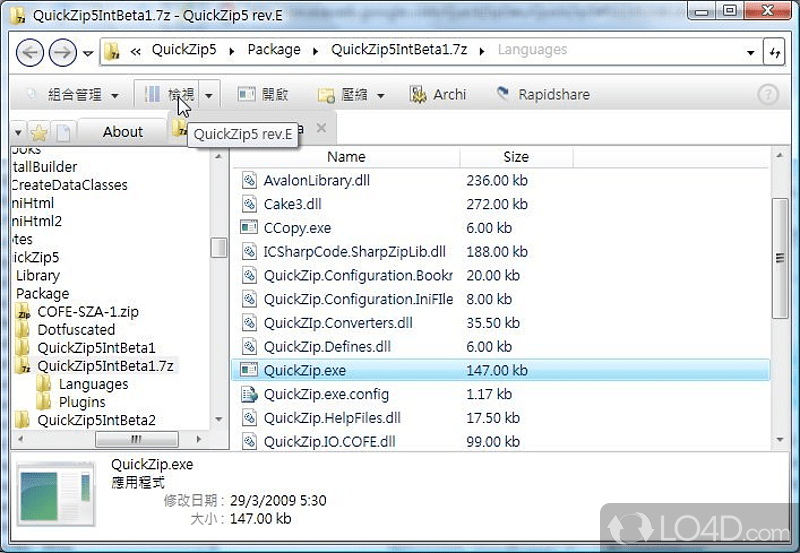The image size is (800, 553).
Task: Click the 壓縮 compress toolbar button
Action: [342, 94]
